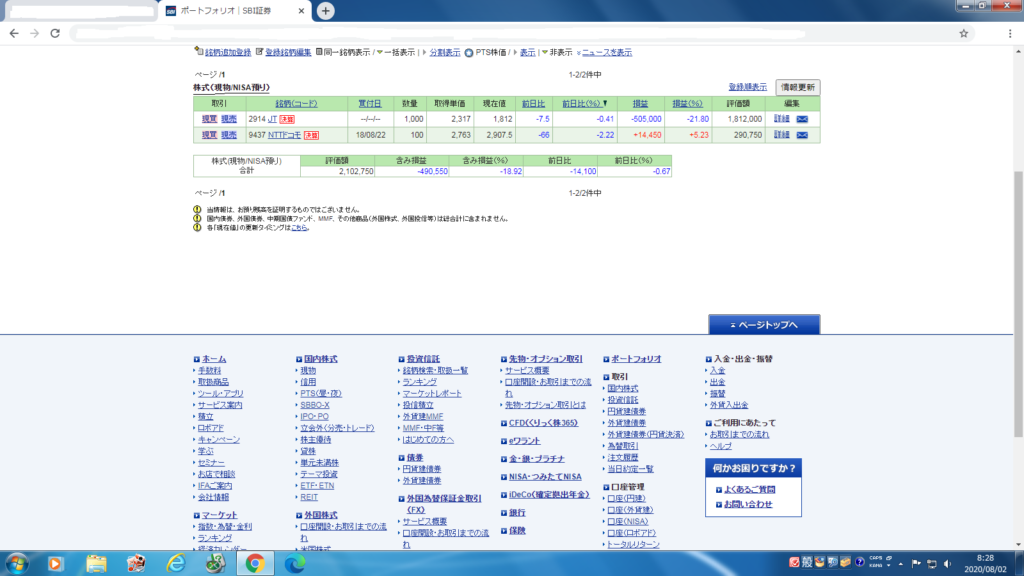The width and height of the screenshot is (1024, 576).
Task: Click 含み損益 total value -490,550
Action: [432, 172]
